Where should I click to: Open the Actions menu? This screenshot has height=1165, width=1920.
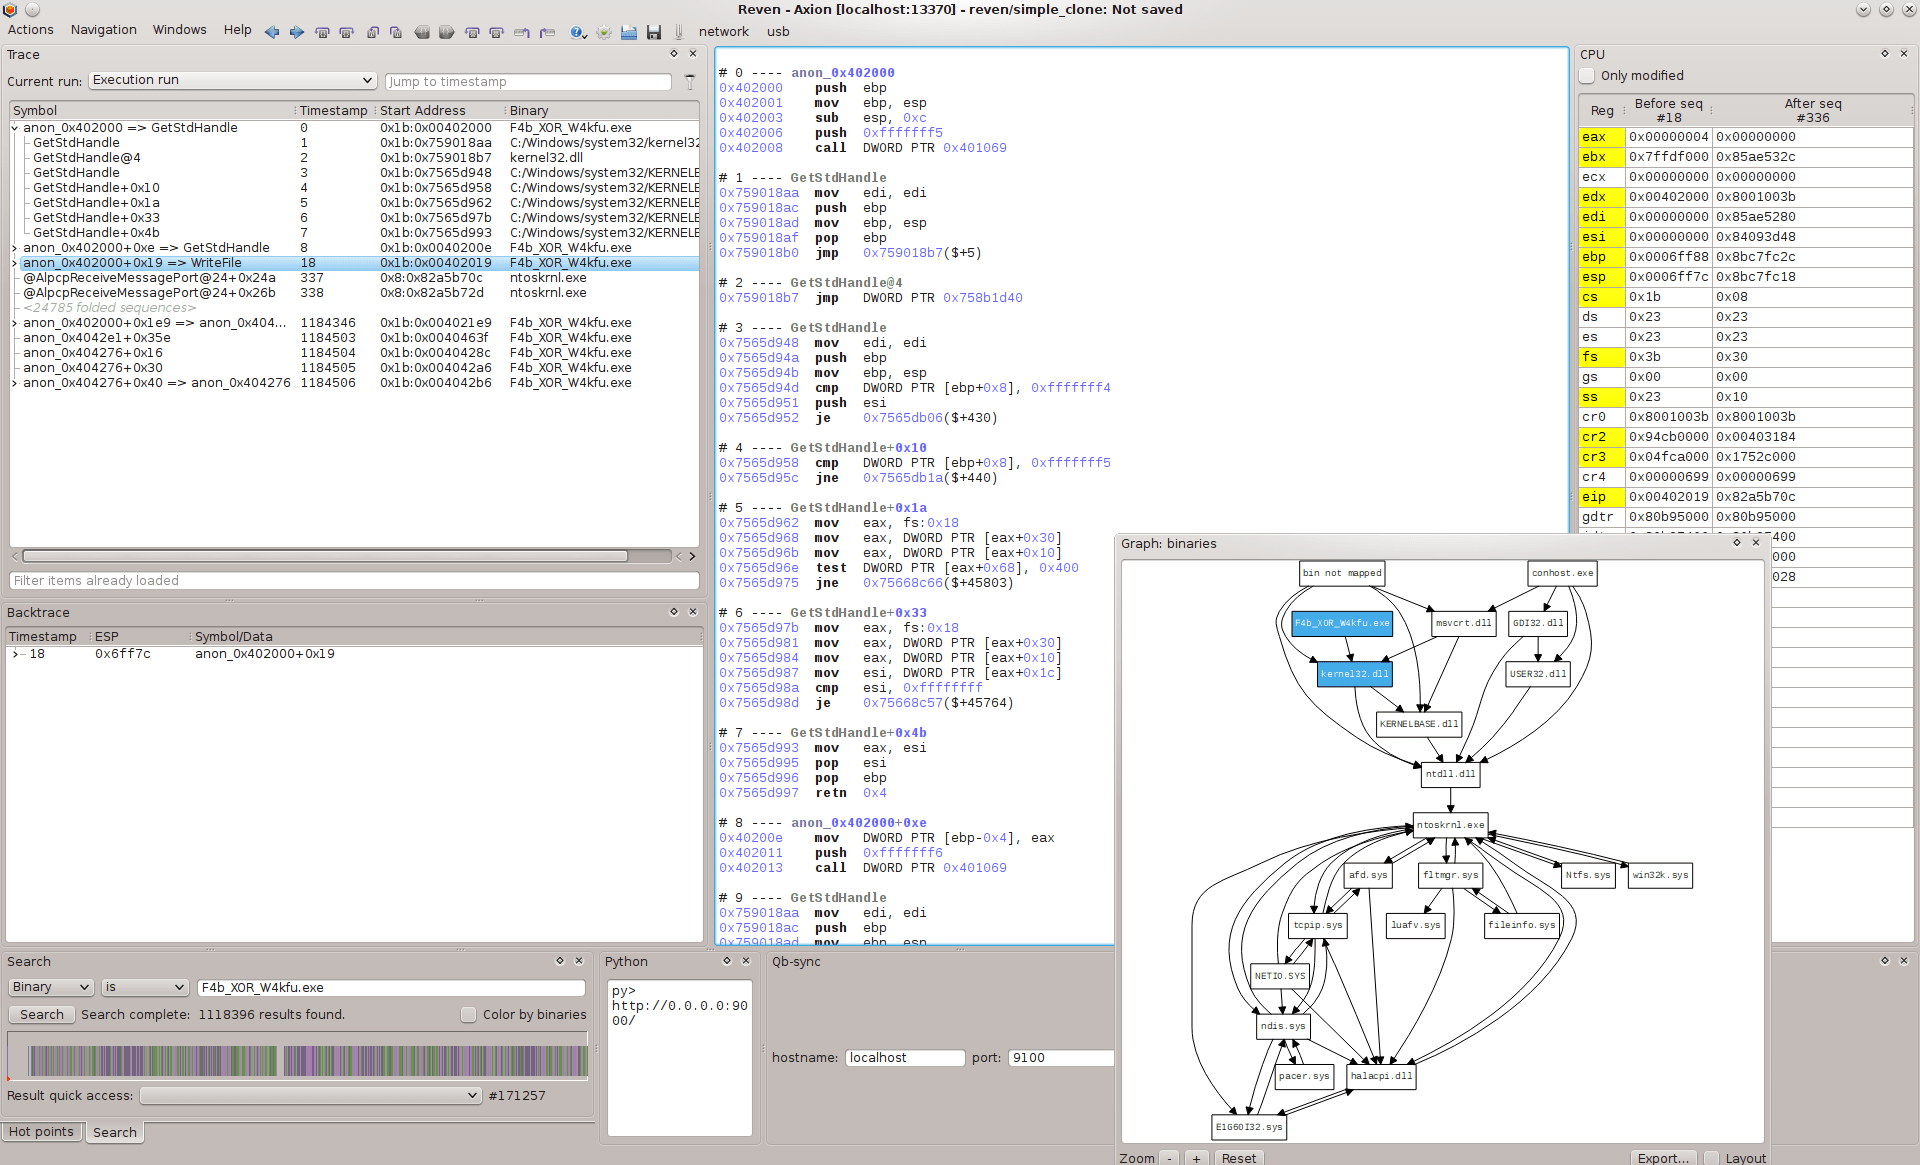click(30, 29)
